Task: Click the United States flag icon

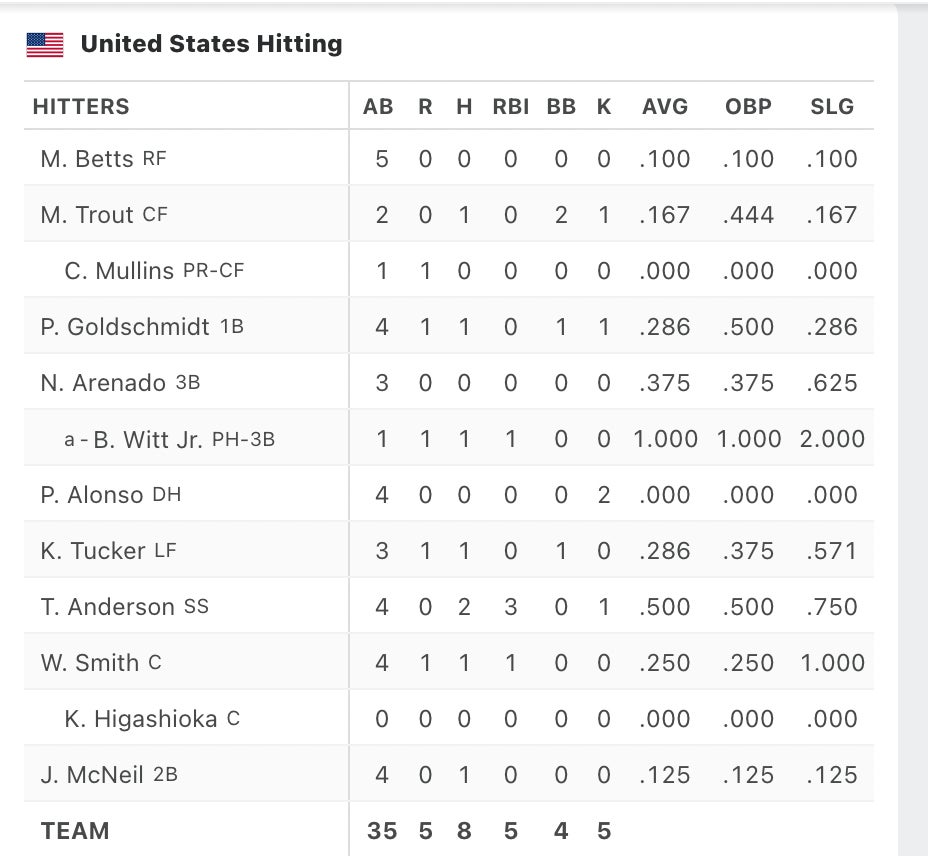Action: pyautogui.click(x=45, y=44)
